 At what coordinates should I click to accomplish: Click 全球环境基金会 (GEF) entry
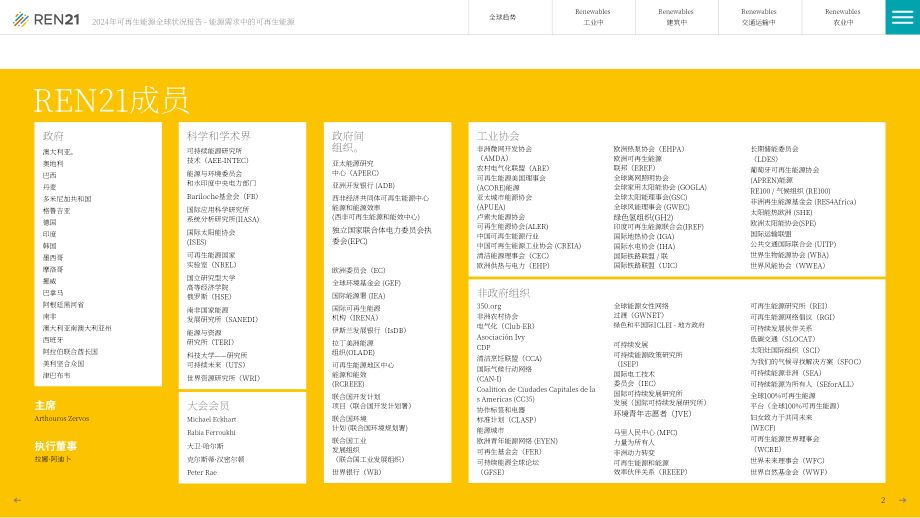click(366, 283)
